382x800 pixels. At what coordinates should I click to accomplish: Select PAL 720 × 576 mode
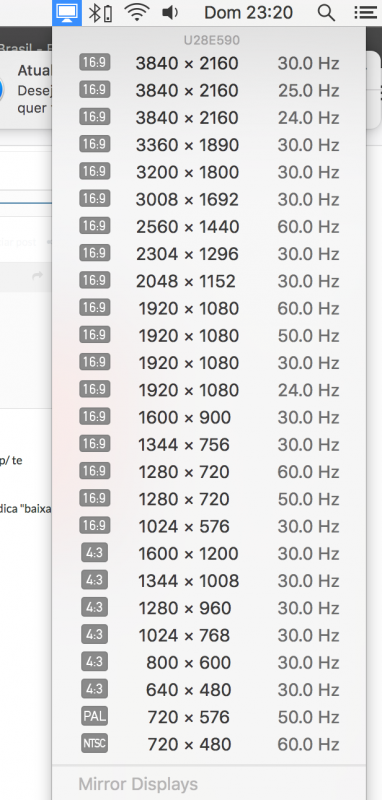209,717
